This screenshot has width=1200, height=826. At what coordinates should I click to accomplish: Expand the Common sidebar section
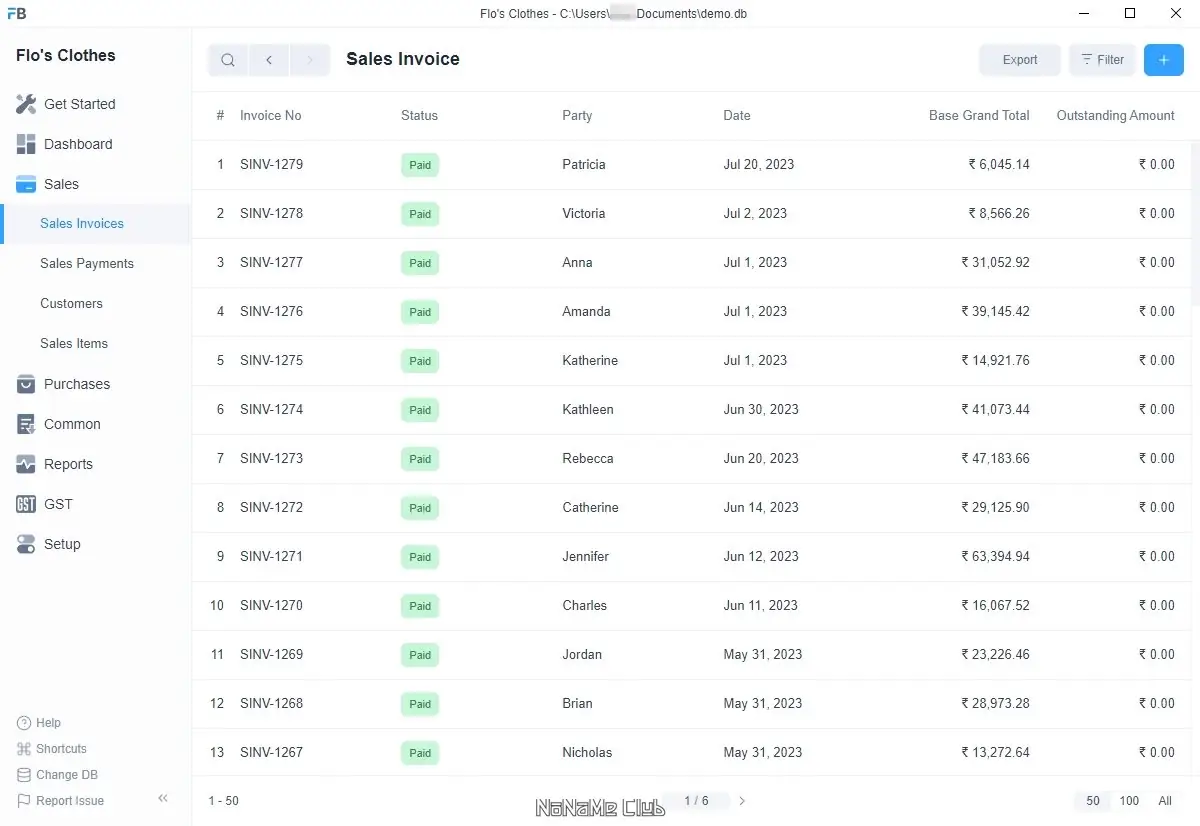pyautogui.click(x=72, y=424)
